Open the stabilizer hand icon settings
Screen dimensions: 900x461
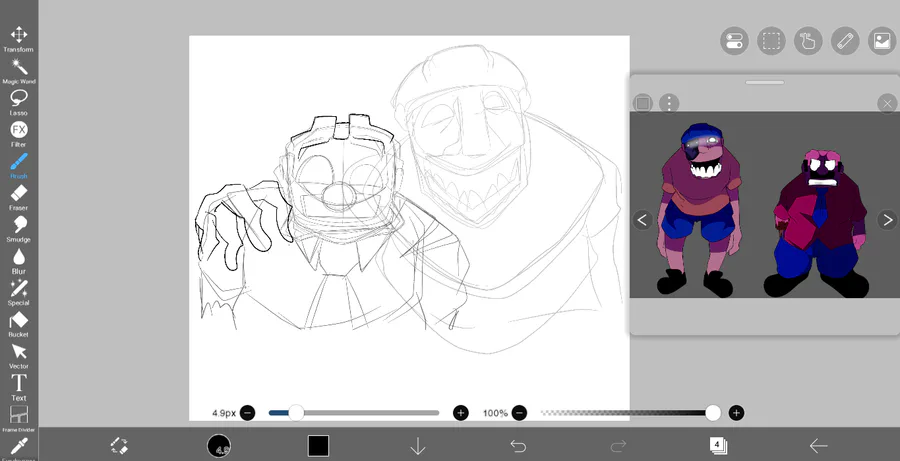tap(808, 41)
